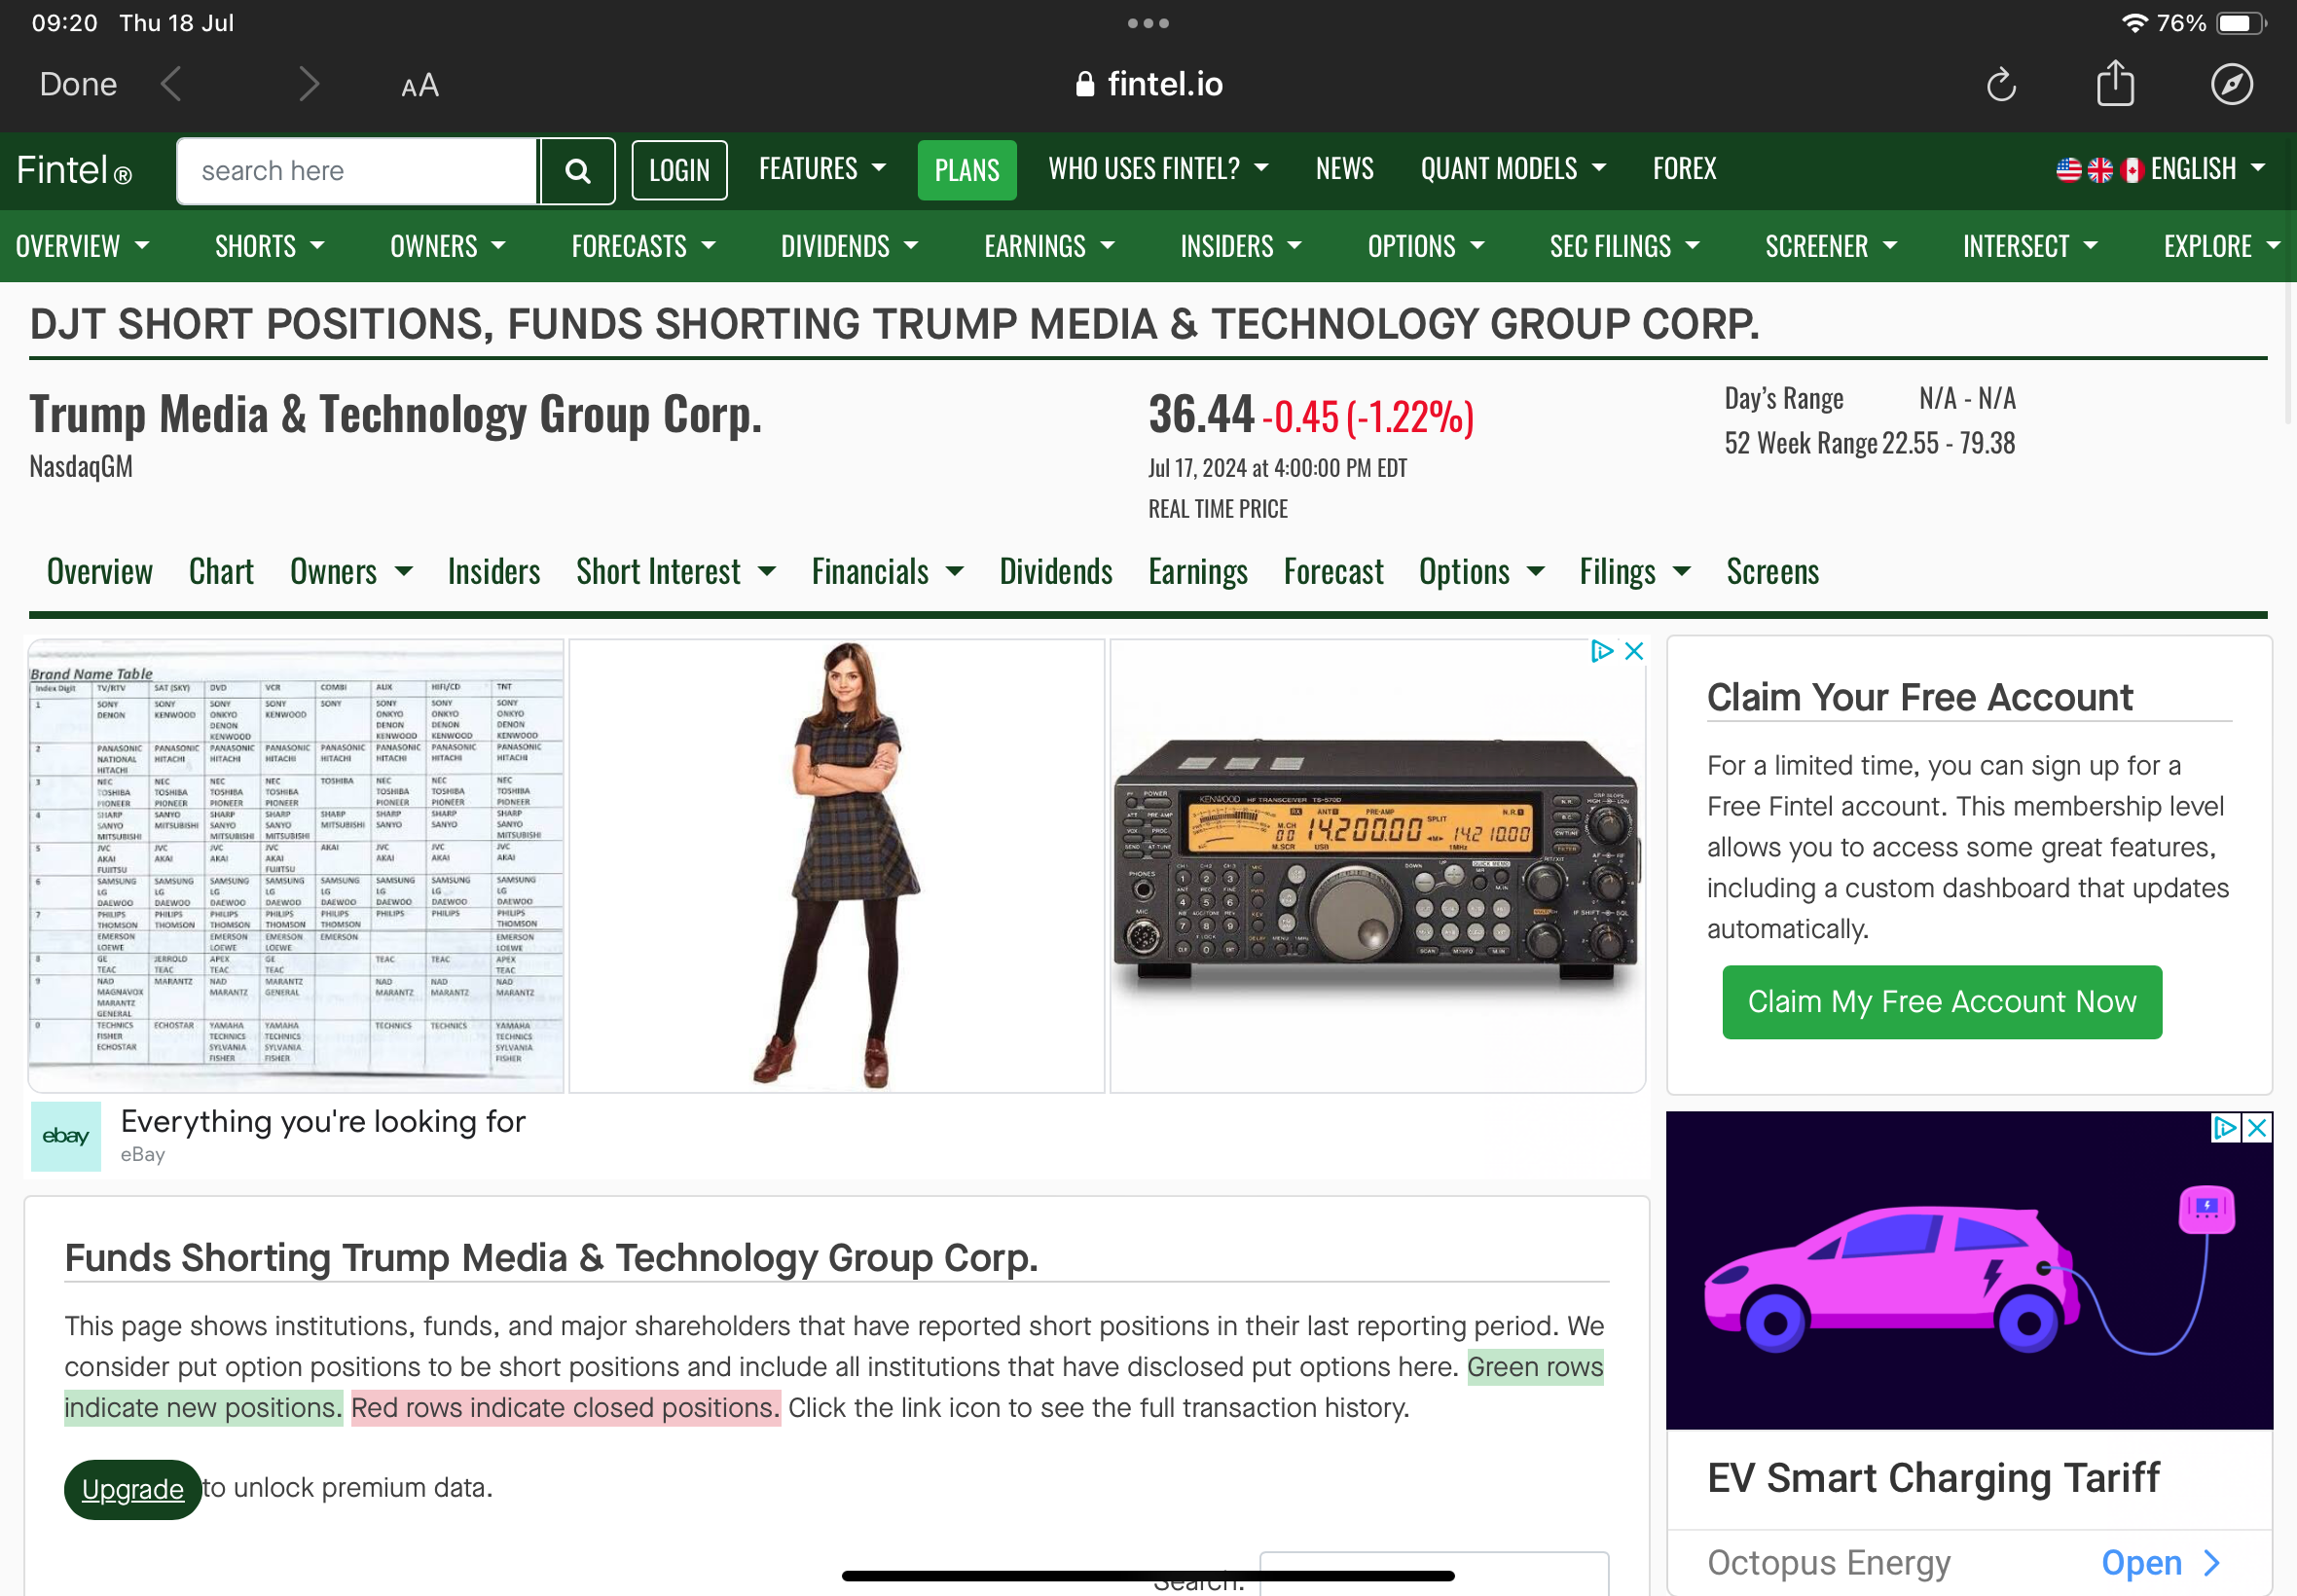Switch to the Forecast tab
2297x1596 pixels.
pyautogui.click(x=1333, y=572)
